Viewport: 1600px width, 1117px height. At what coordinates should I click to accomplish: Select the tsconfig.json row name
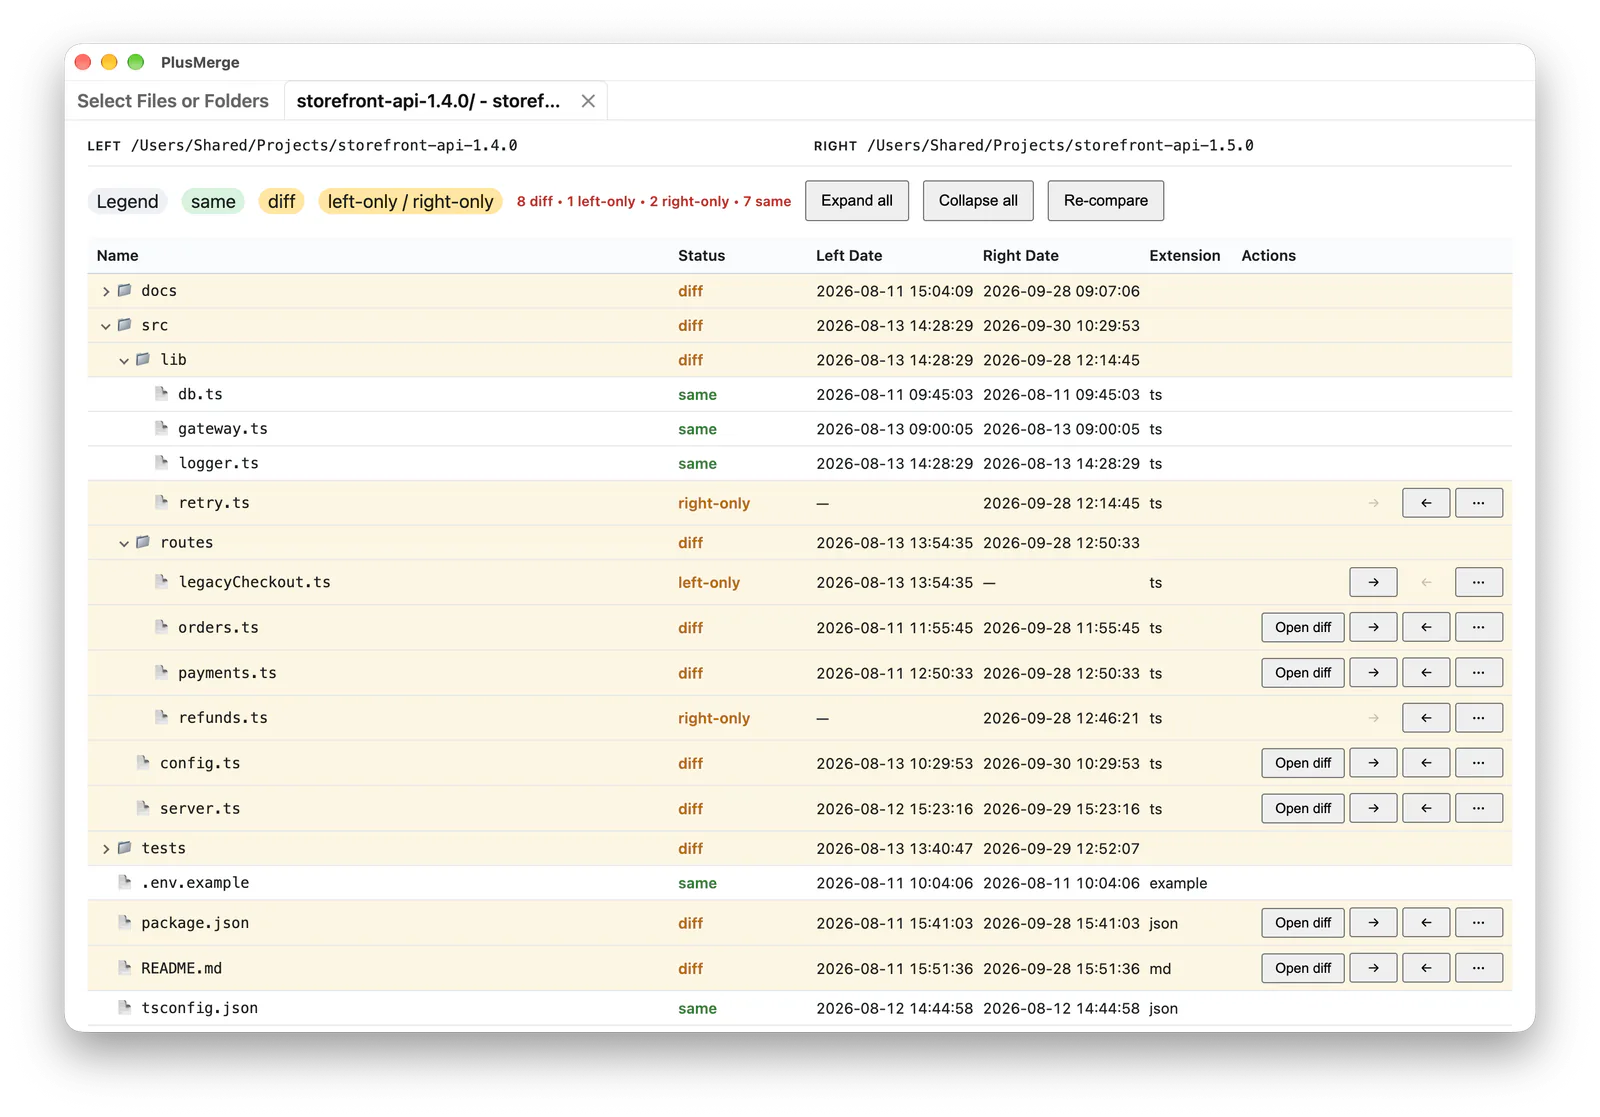click(200, 1008)
